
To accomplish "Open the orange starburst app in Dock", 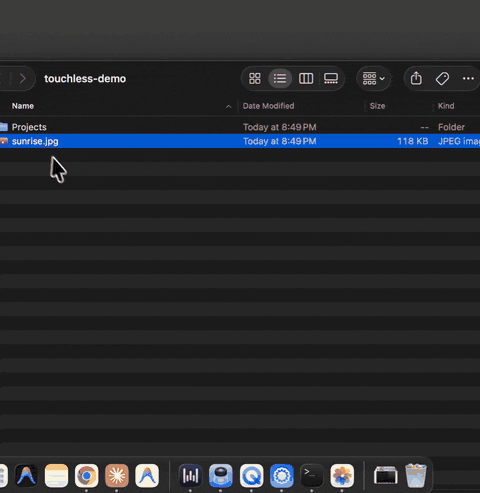I will pyautogui.click(x=117, y=475).
